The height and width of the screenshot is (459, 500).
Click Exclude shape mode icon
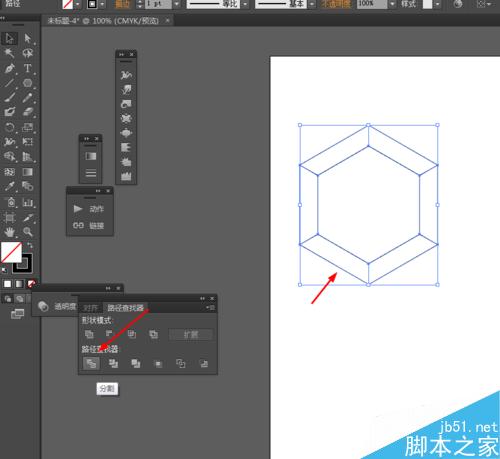point(153,334)
